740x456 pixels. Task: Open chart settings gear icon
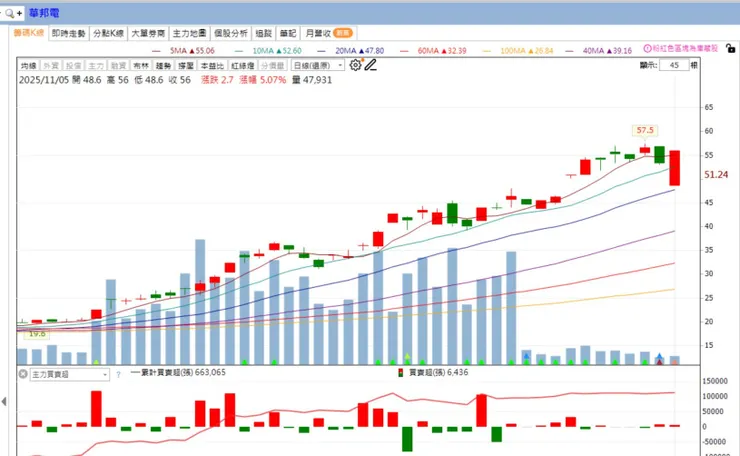pos(355,65)
